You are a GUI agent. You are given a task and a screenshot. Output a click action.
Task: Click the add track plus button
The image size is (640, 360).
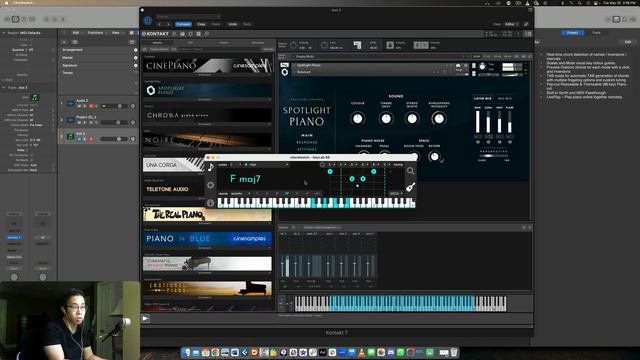(64, 42)
